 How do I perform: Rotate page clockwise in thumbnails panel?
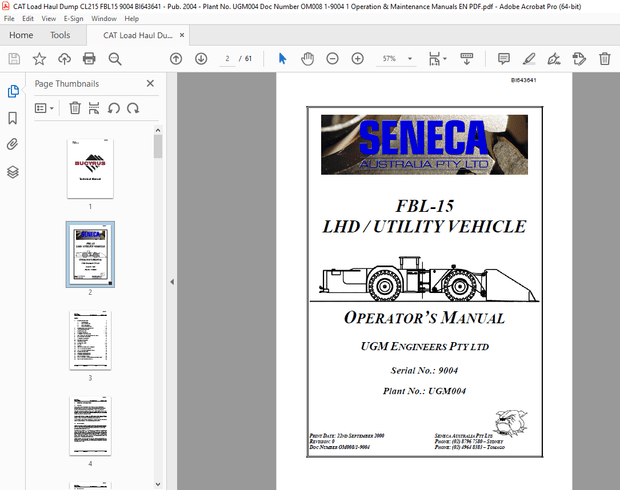coord(133,108)
